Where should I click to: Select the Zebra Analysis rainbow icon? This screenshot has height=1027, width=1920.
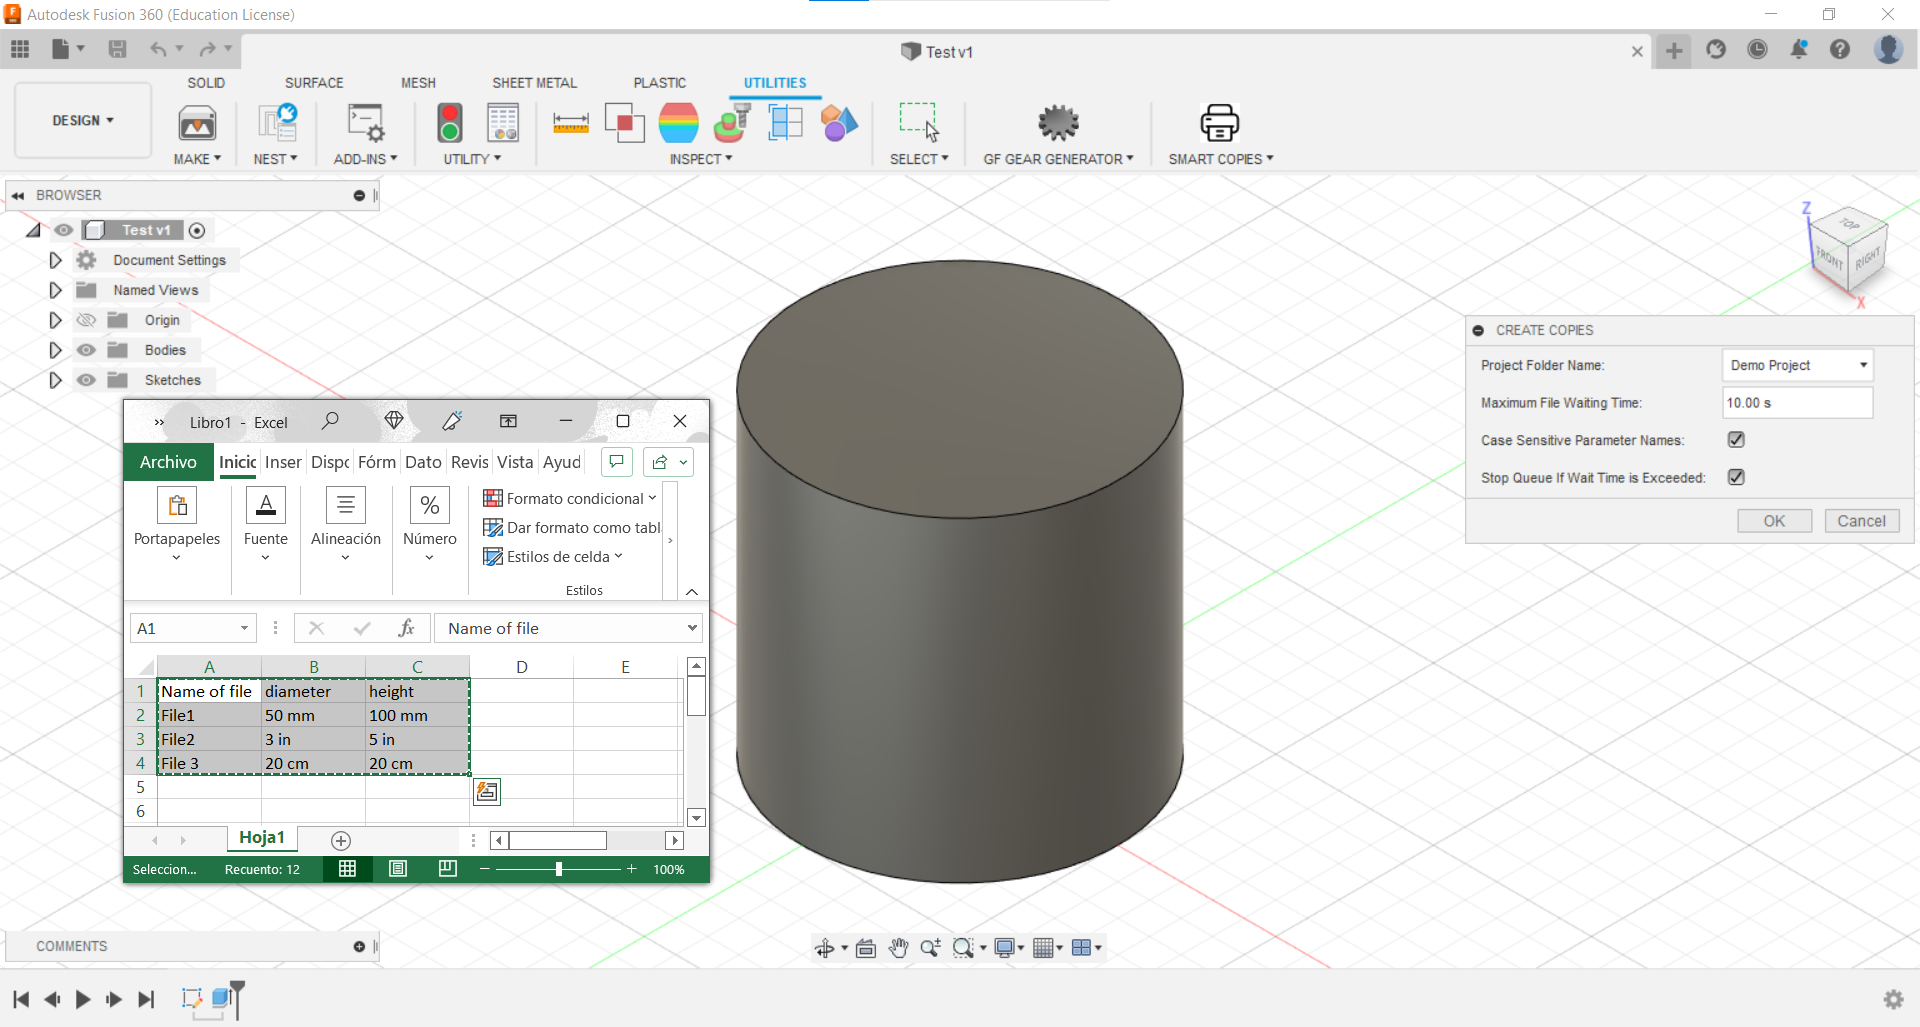tap(678, 123)
